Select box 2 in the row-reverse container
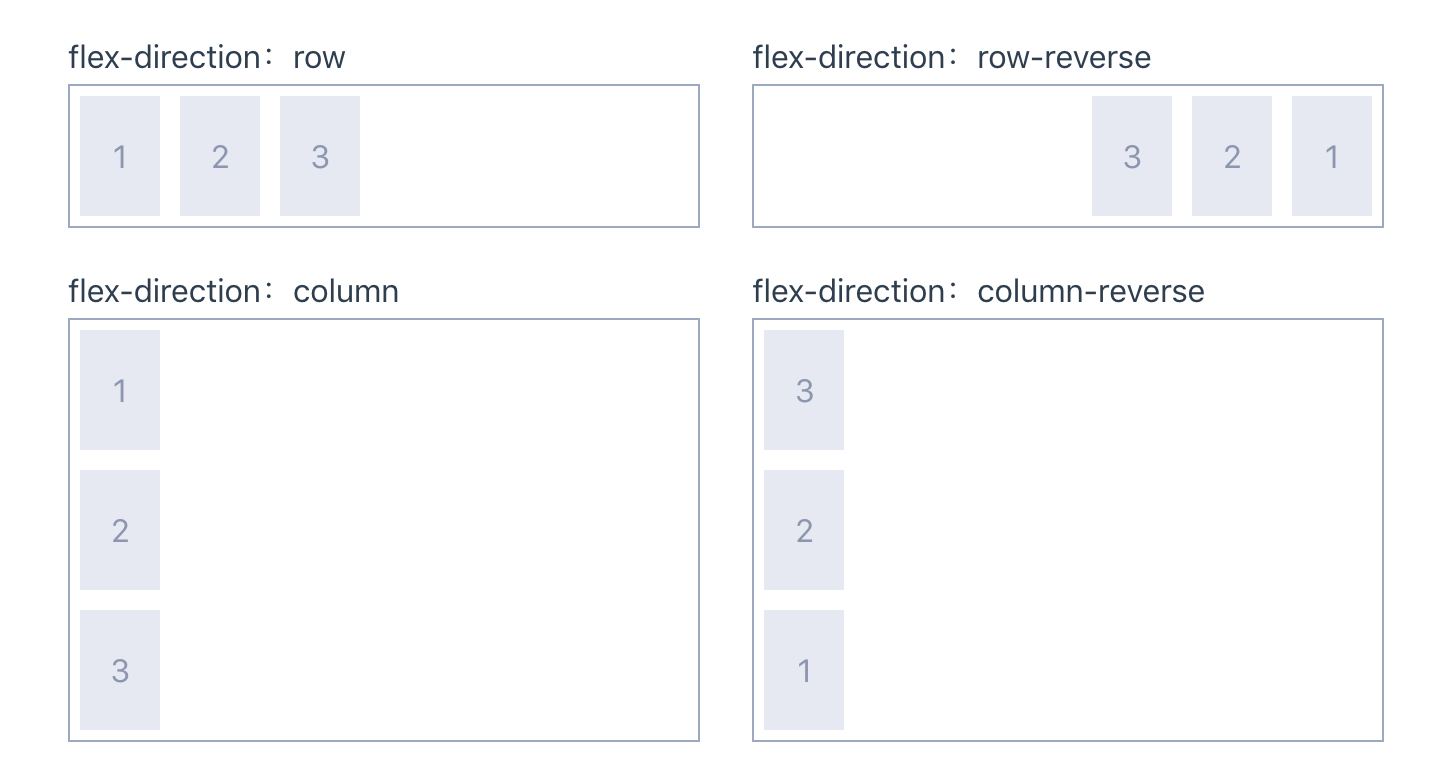 coord(1232,156)
